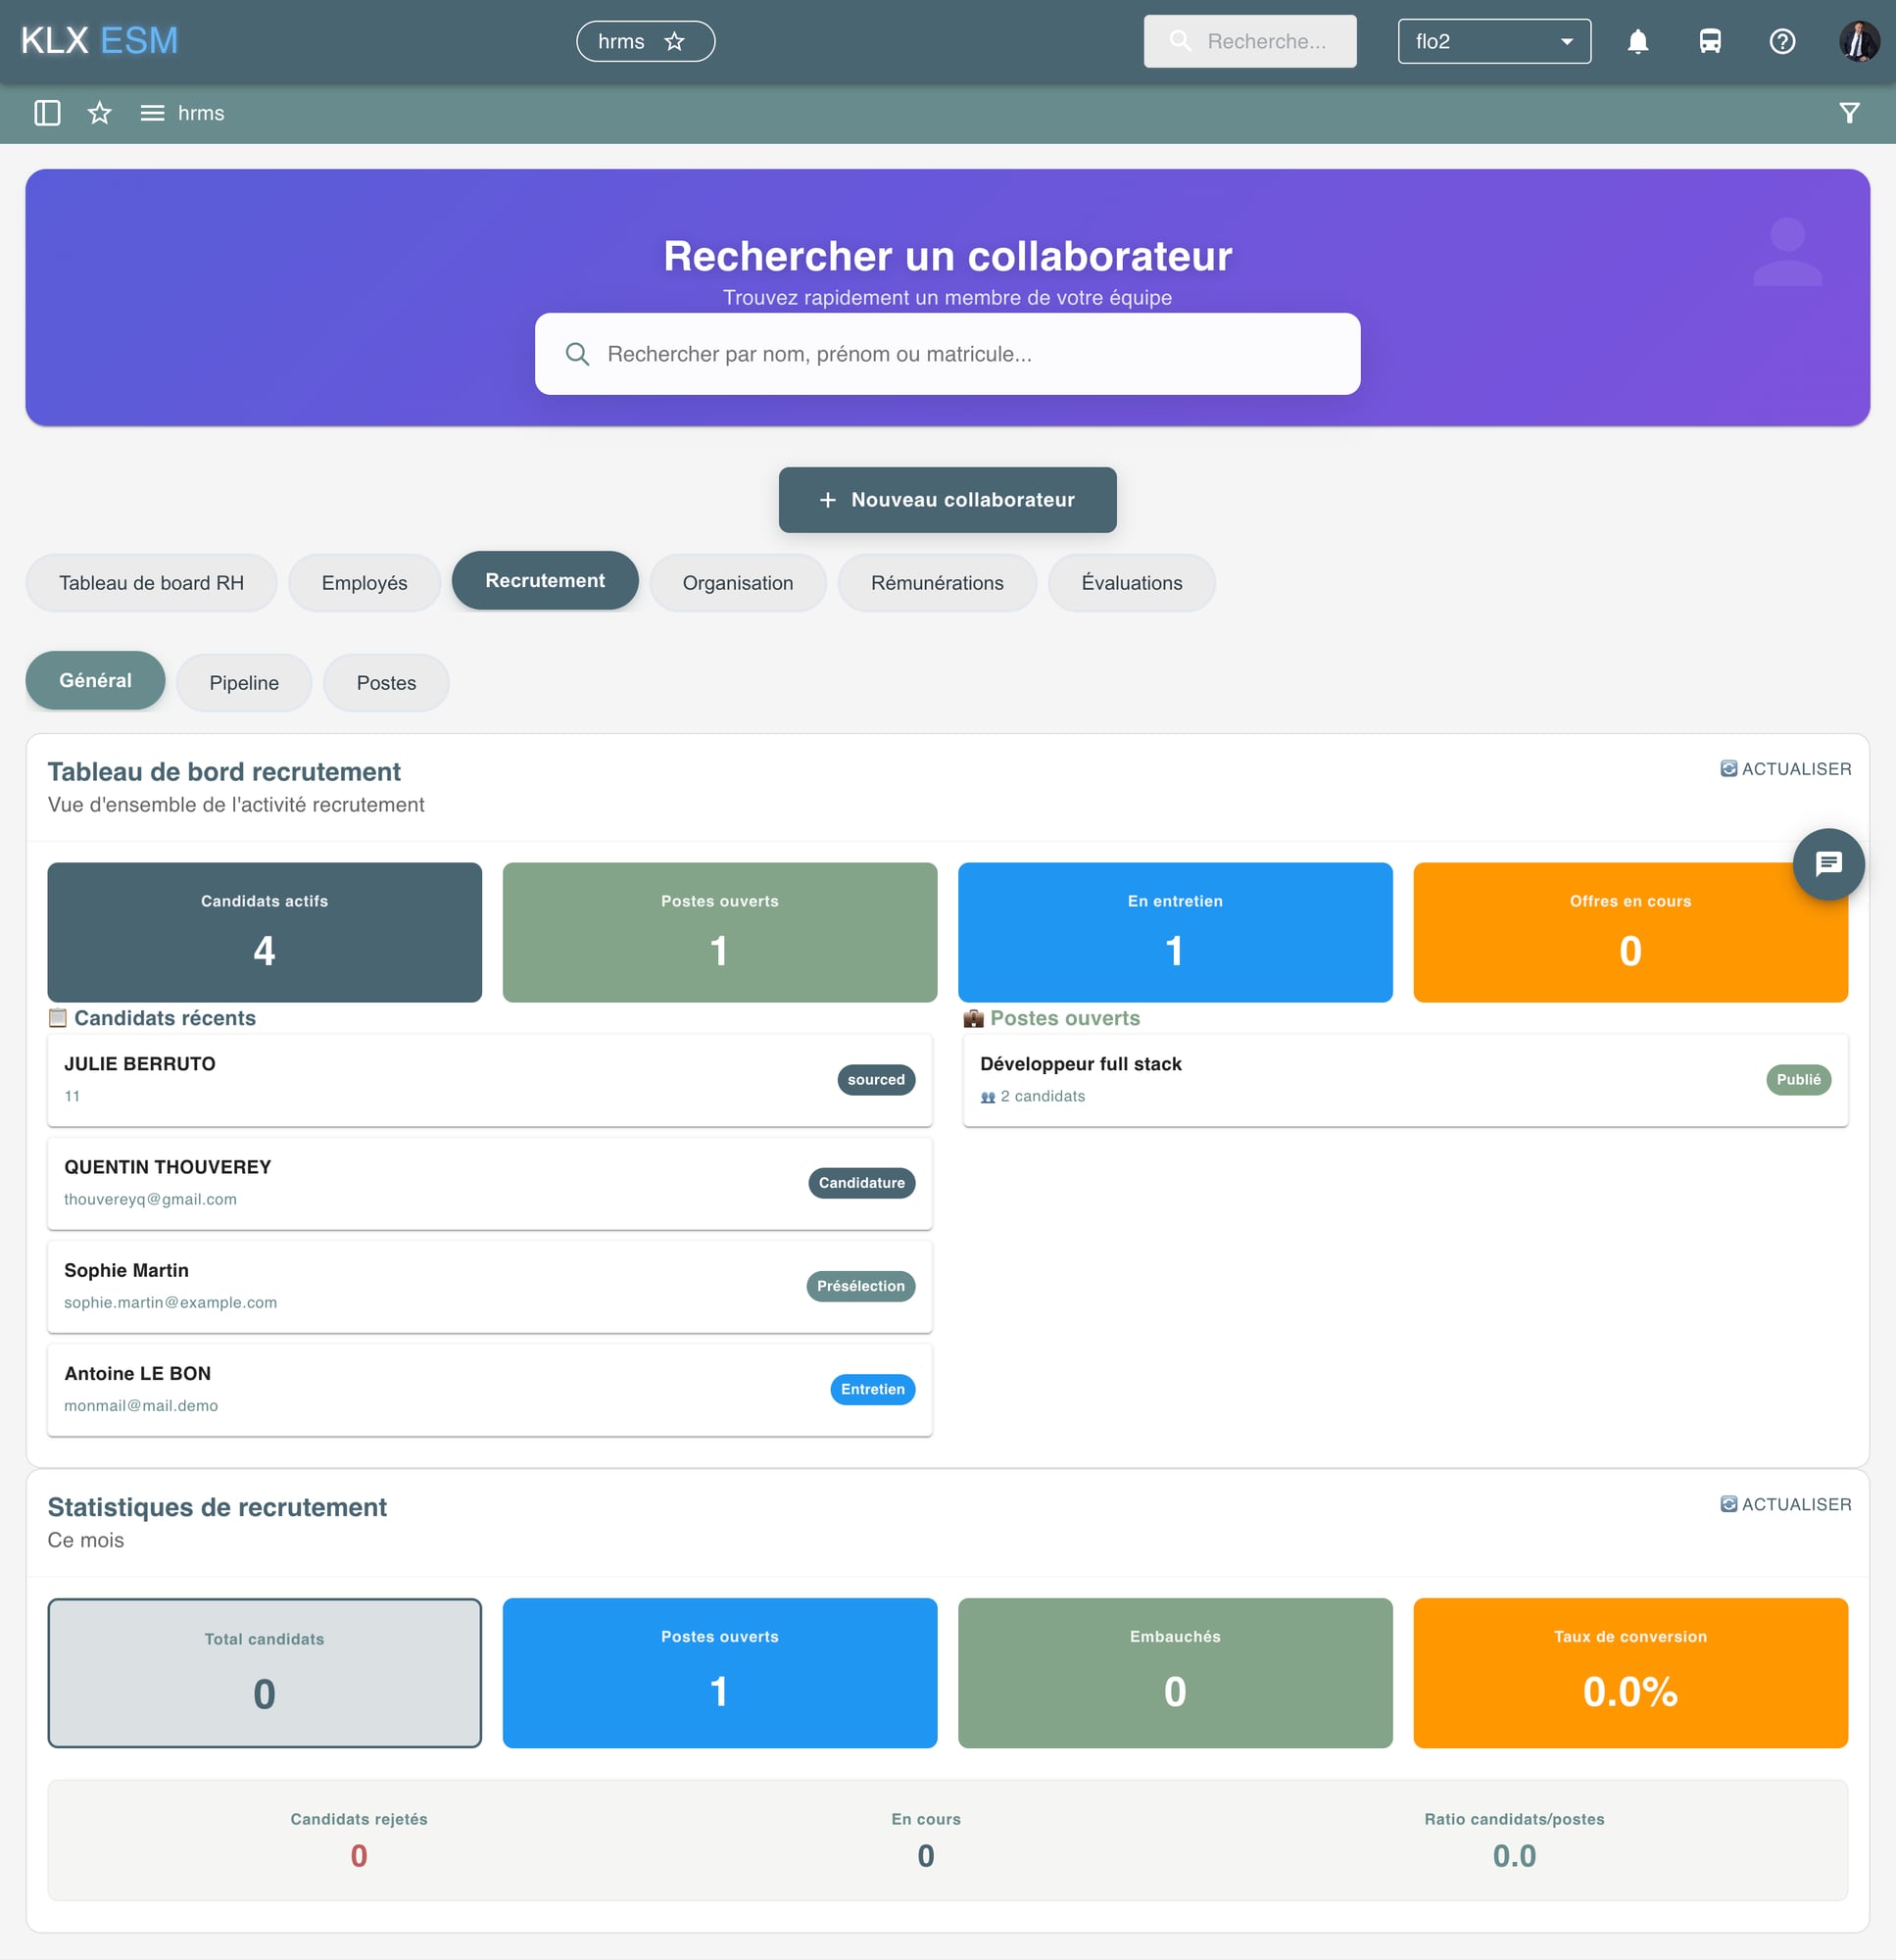Open the JULIE BERRUTO candidate card
The width and height of the screenshot is (1896, 1960).
(489, 1080)
